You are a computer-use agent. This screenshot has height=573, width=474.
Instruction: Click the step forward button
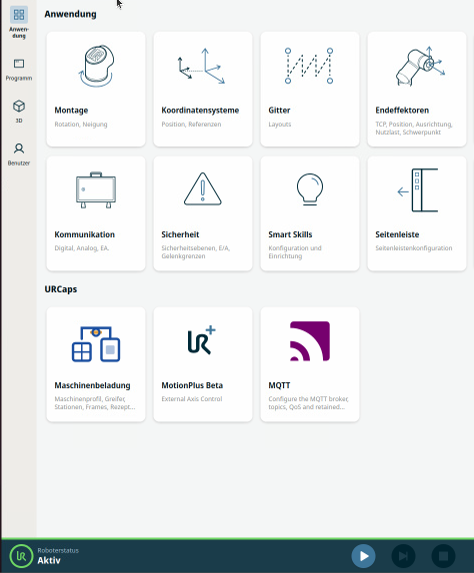403,556
